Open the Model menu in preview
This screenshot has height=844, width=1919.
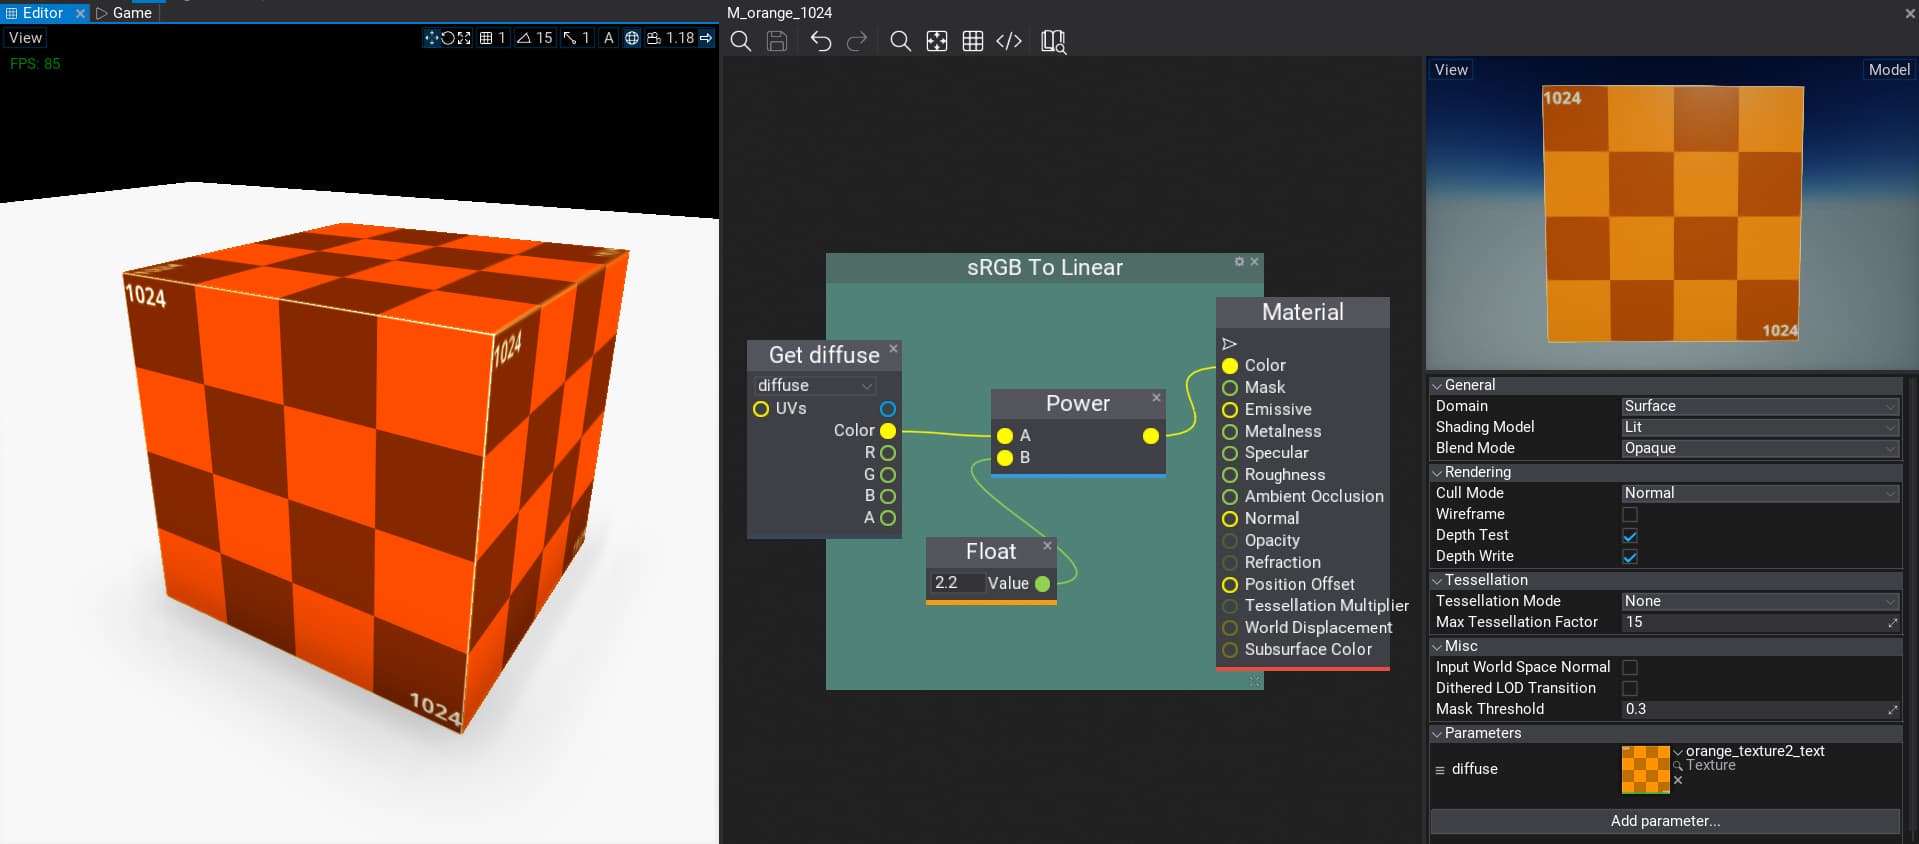point(1888,70)
